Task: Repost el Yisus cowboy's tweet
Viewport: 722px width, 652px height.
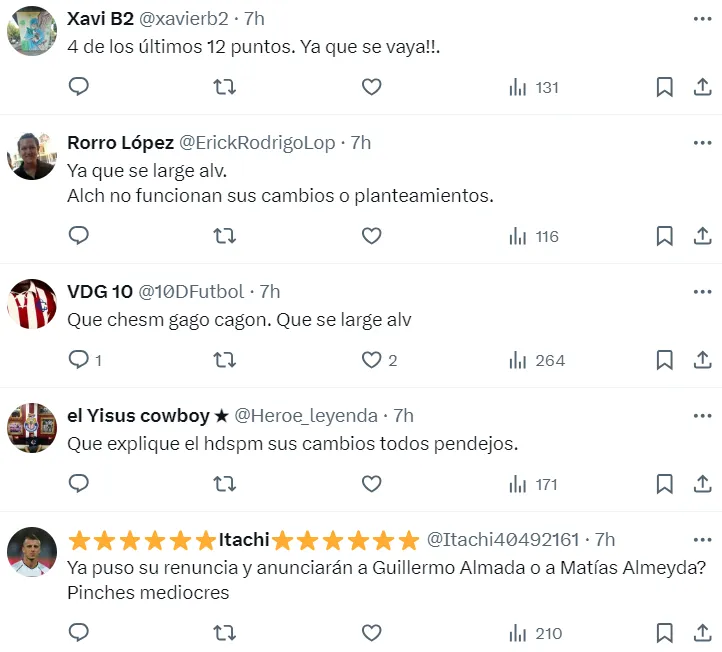Action: [225, 485]
